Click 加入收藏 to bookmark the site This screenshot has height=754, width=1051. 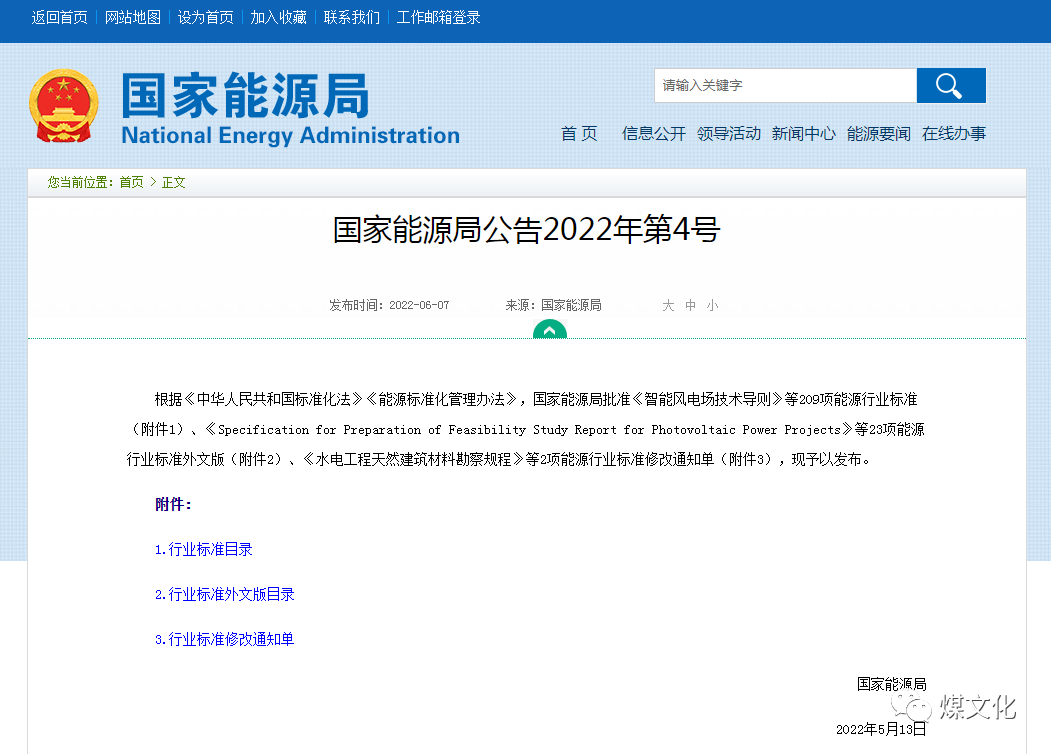(x=278, y=17)
